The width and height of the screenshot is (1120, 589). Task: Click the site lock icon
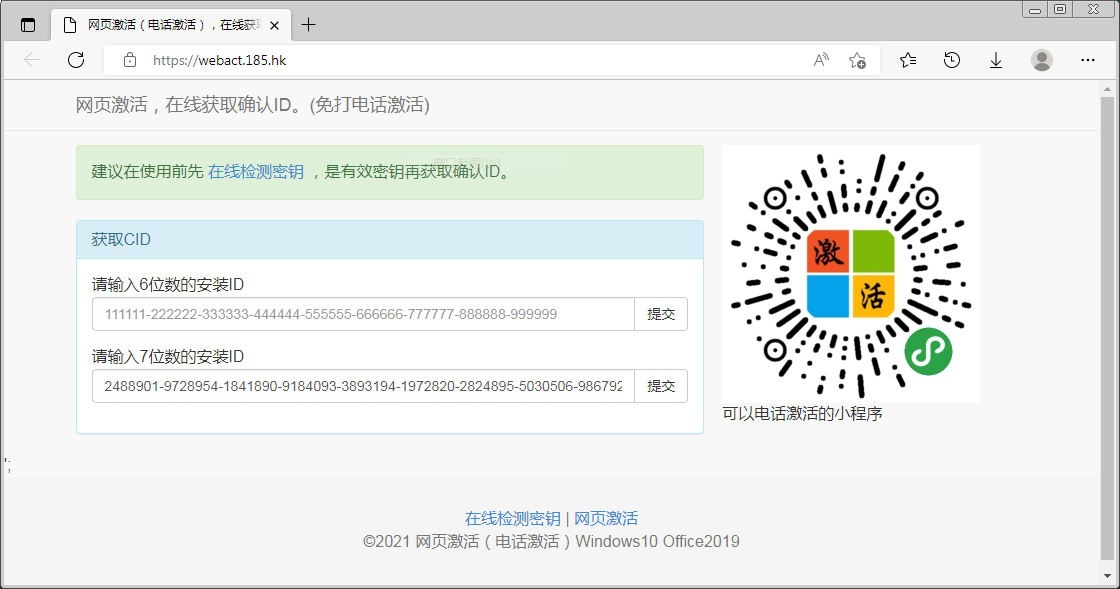coord(129,60)
